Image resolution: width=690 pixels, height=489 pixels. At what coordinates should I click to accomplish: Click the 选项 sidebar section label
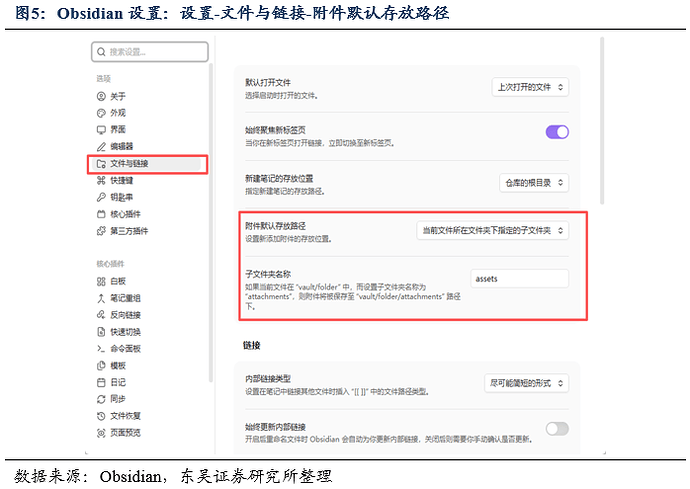[104, 79]
